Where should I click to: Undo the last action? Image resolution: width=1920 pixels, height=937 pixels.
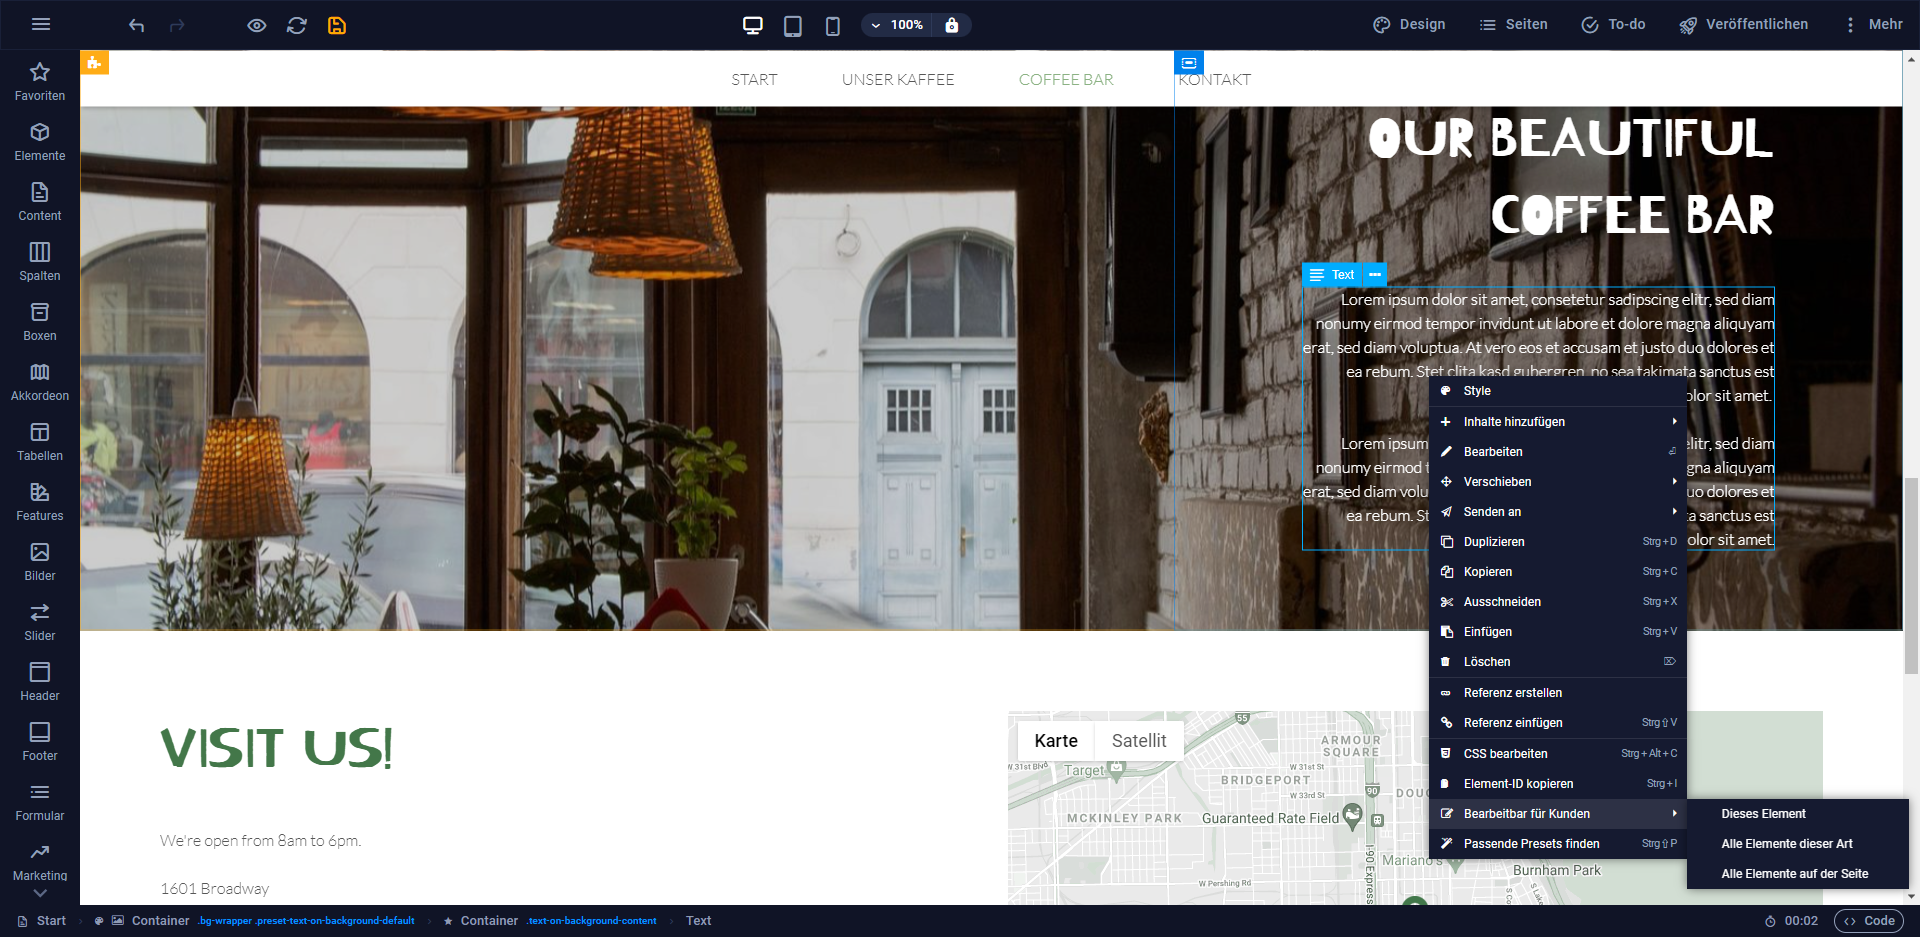[137, 25]
